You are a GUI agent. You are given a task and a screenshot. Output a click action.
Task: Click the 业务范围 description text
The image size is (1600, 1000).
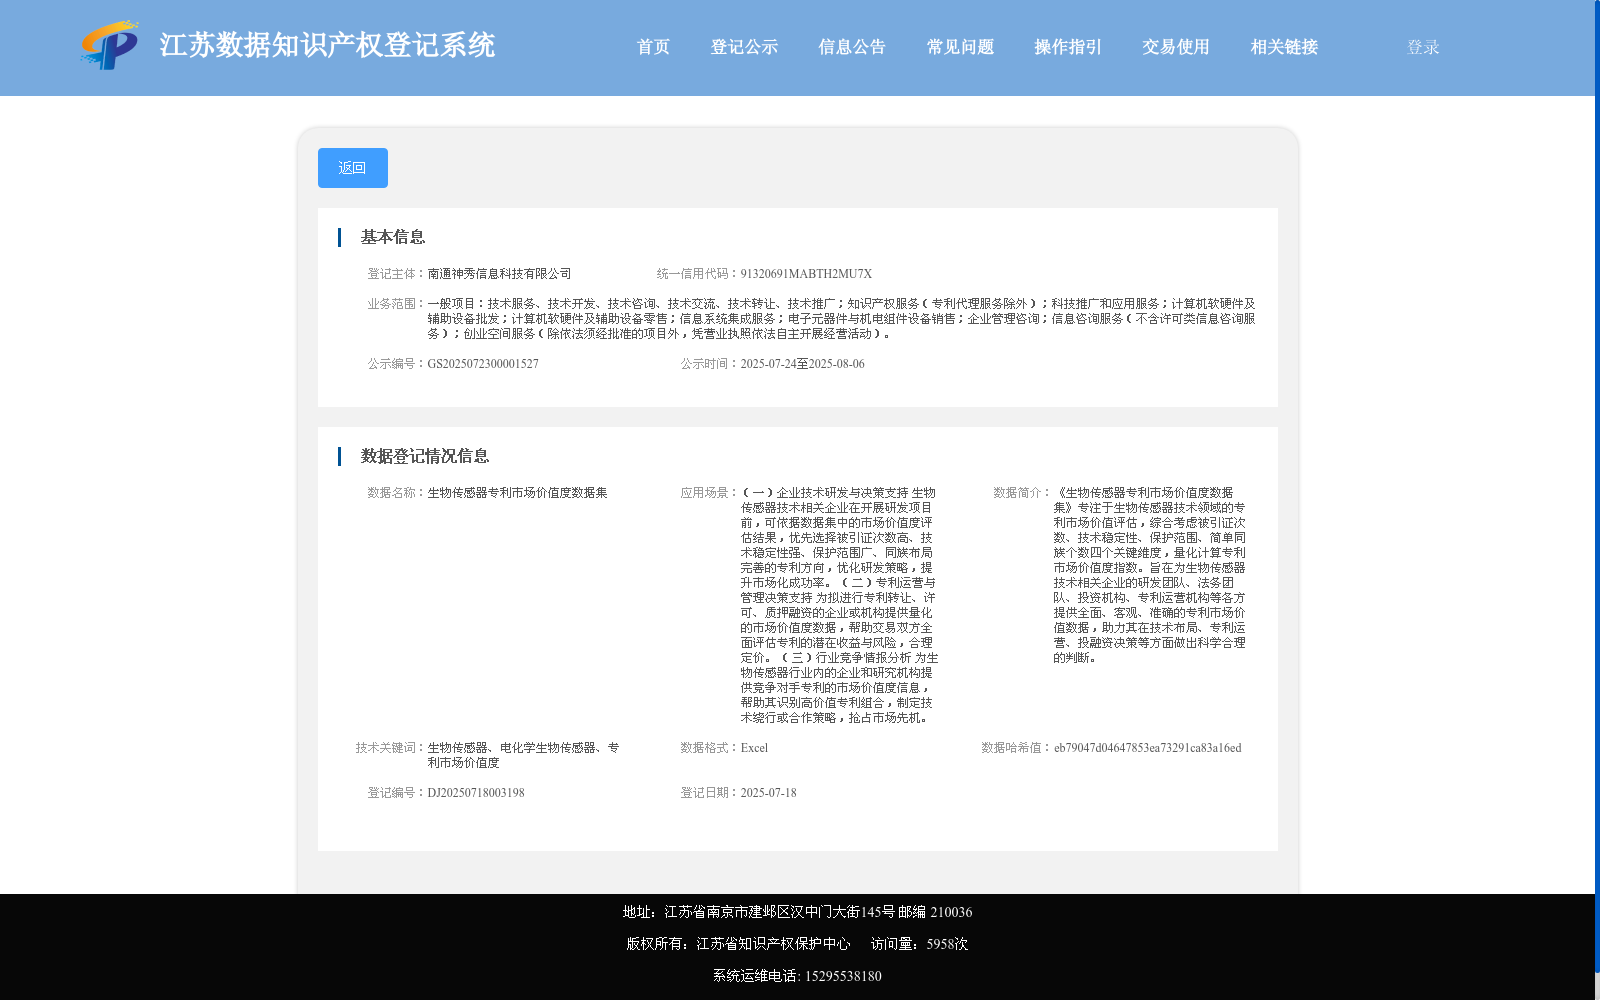(x=841, y=319)
